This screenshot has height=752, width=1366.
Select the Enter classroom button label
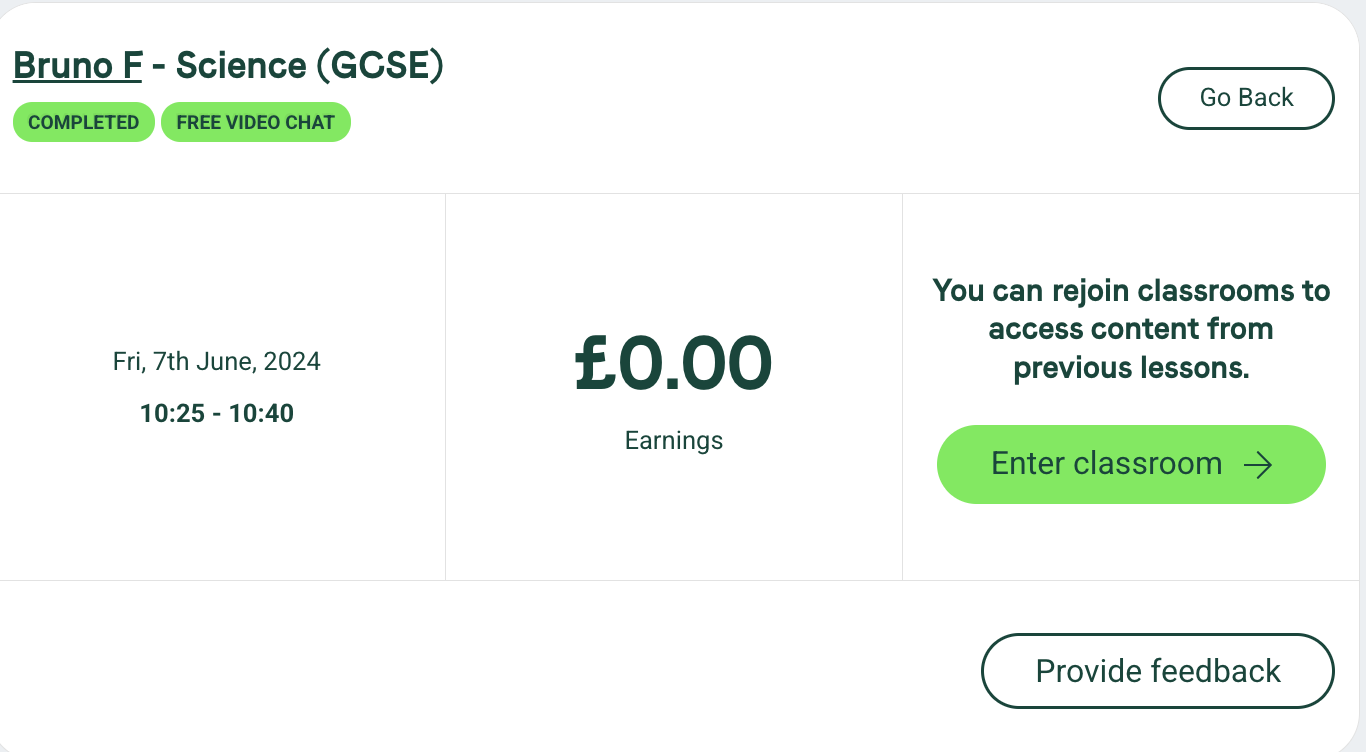click(x=1106, y=464)
